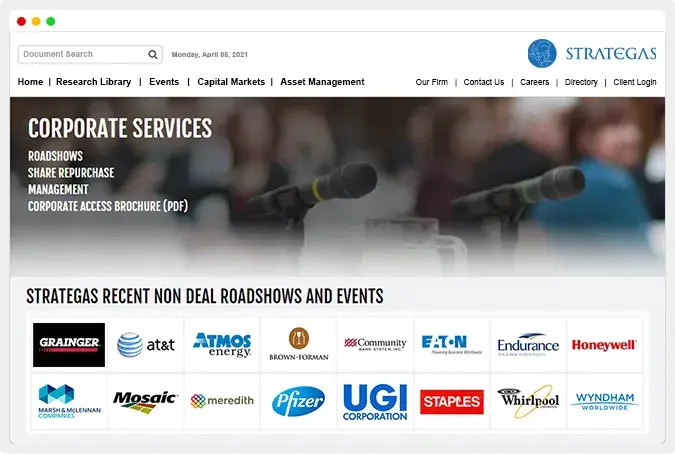Image resolution: width=675 pixels, height=454 pixels.
Task: Click the Wyndham Worldwide logo
Action: point(604,401)
